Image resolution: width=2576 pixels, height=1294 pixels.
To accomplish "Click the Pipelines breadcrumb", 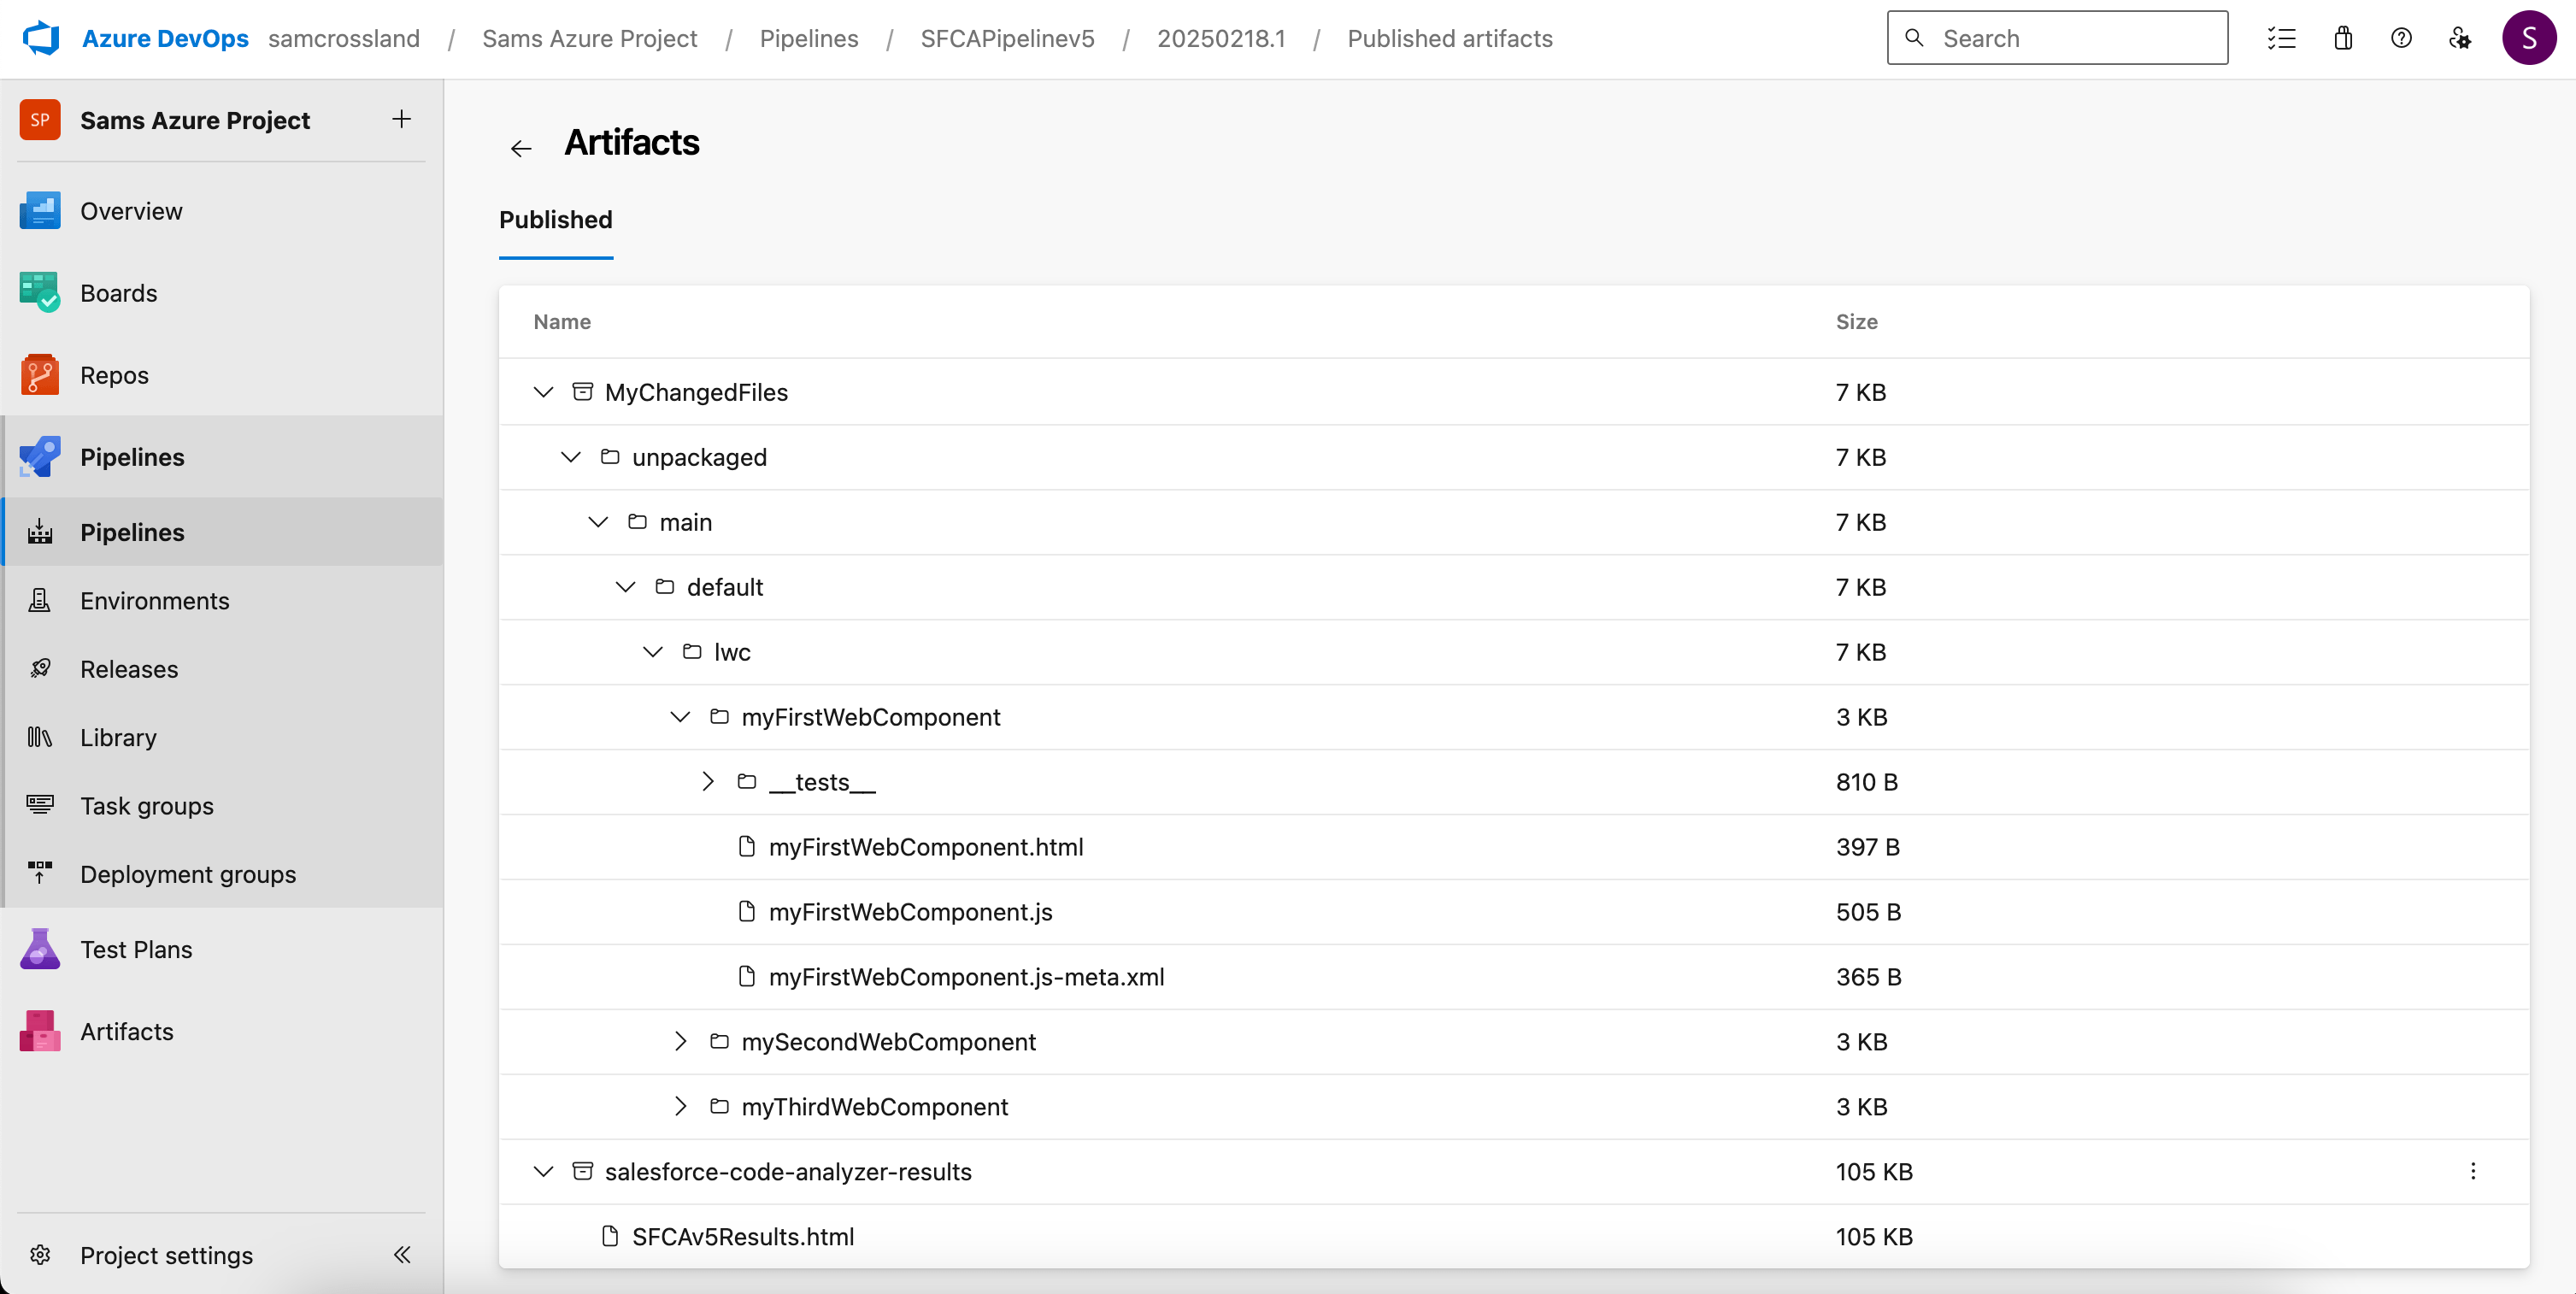I will point(809,38).
